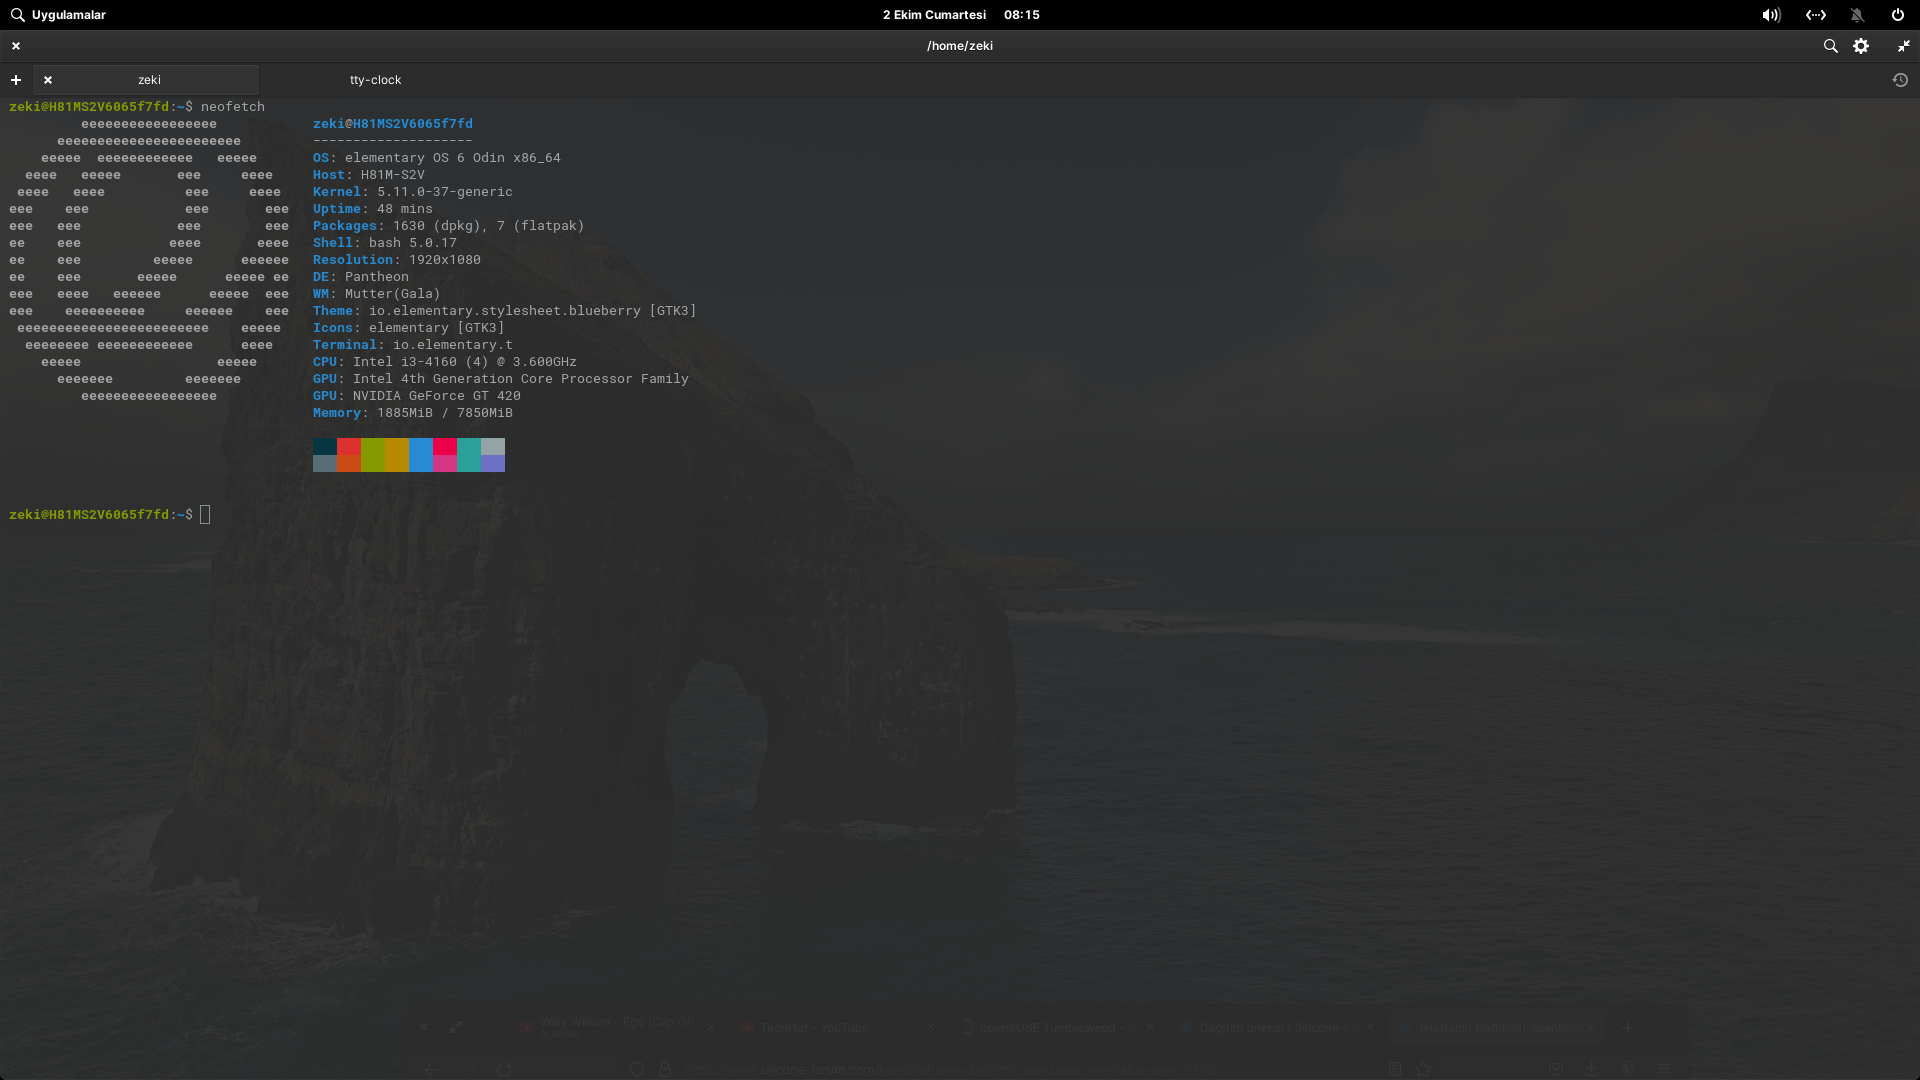Close the terminal window
Viewport: 1920px width, 1080px height.
pyautogui.click(x=16, y=46)
